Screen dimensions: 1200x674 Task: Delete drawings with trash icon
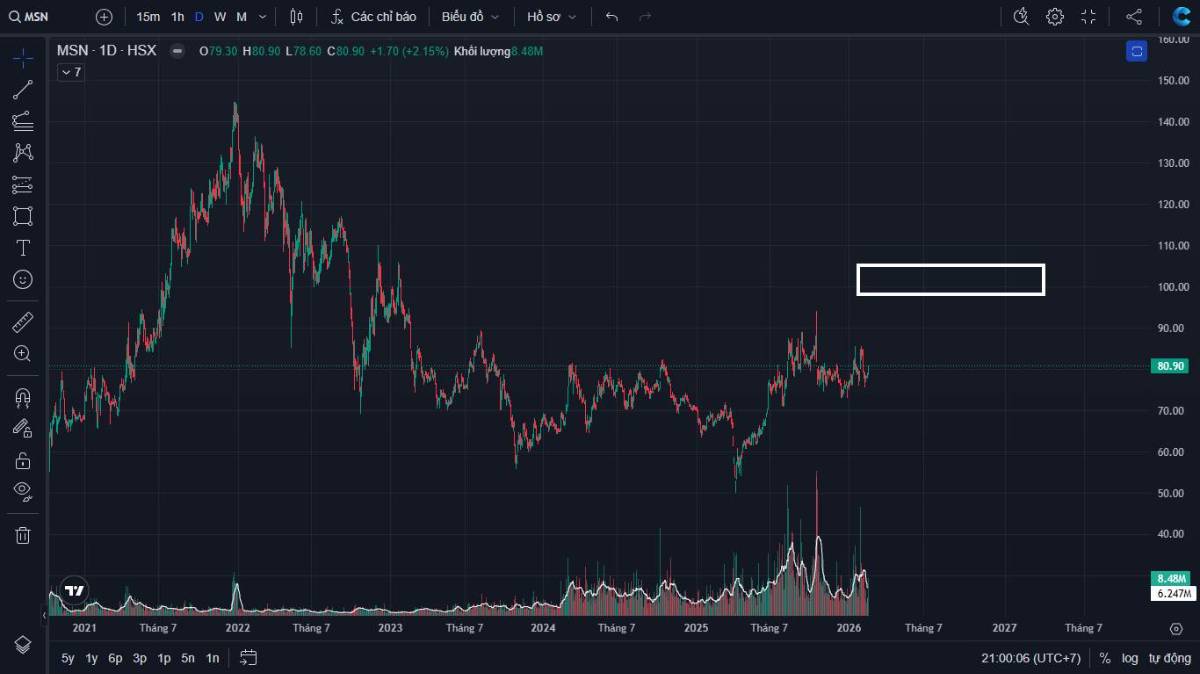coord(22,535)
